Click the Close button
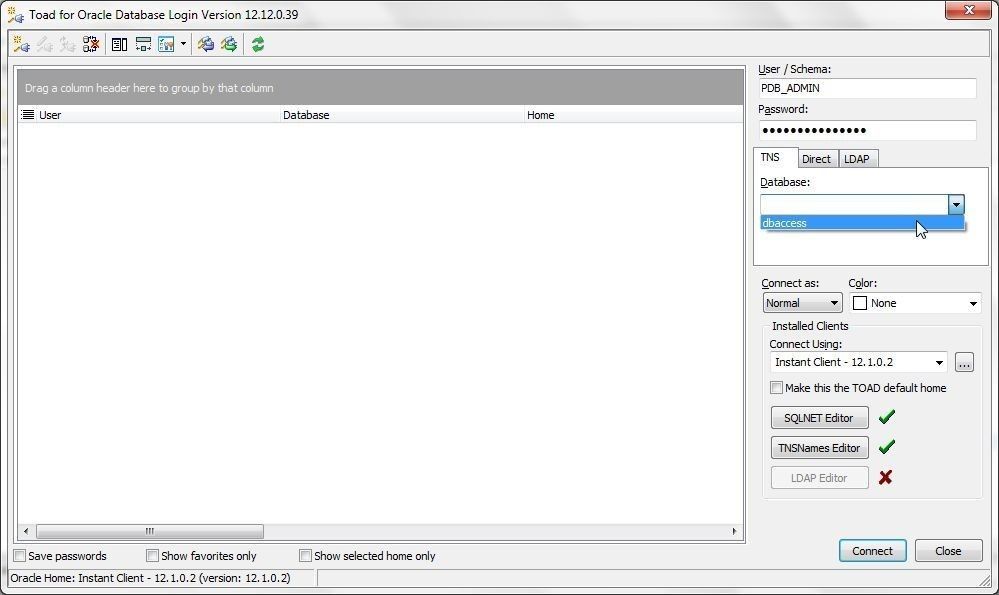Image resolution: width=999 pixels, height=595 pixels. [948, 550]
